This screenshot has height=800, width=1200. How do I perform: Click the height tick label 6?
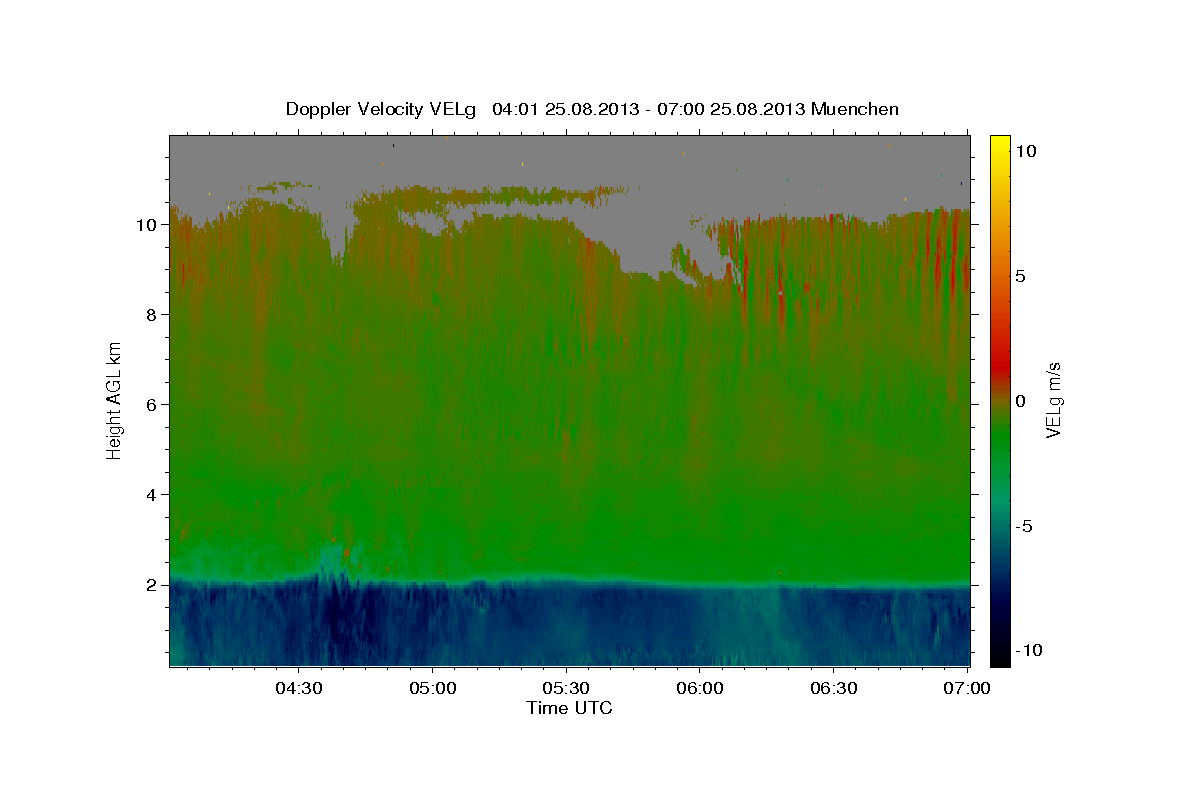click(152, 405)
